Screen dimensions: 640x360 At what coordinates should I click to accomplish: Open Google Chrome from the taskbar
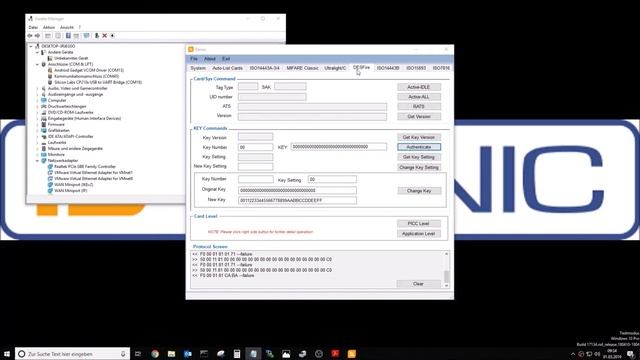[155, 354]
